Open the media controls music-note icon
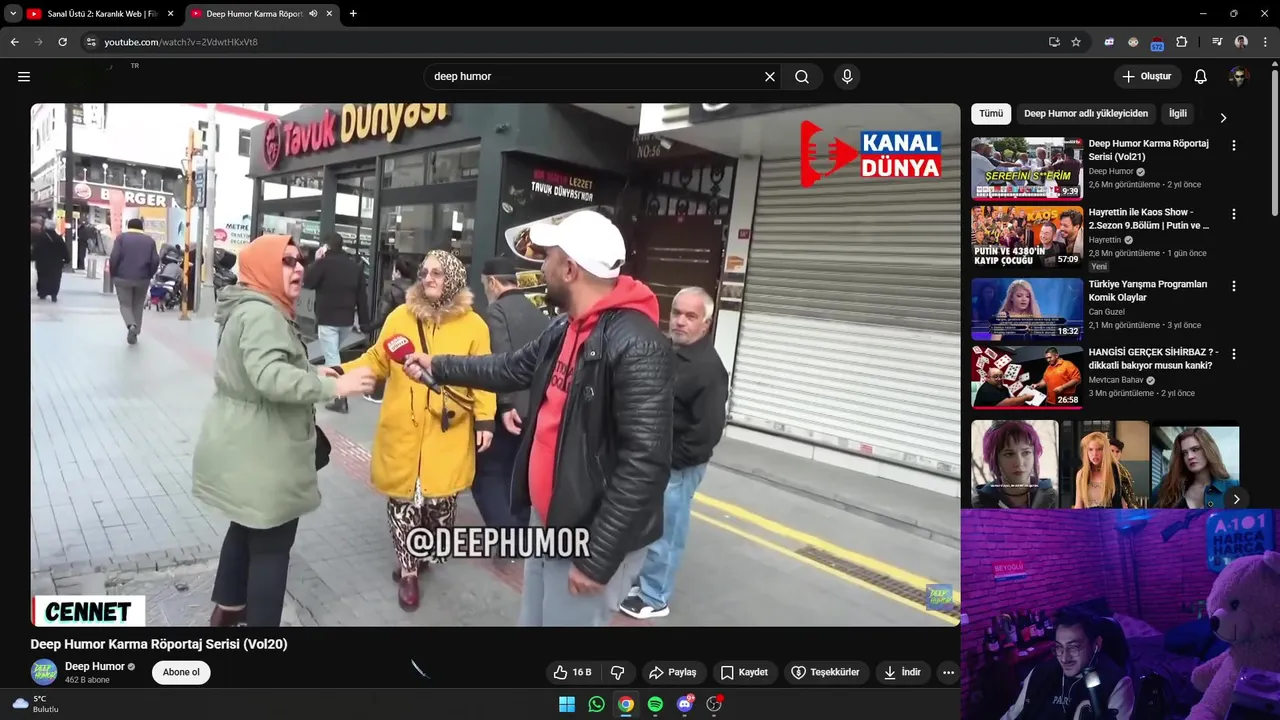The image size is (1280, 720). (x=1217, y=42)
